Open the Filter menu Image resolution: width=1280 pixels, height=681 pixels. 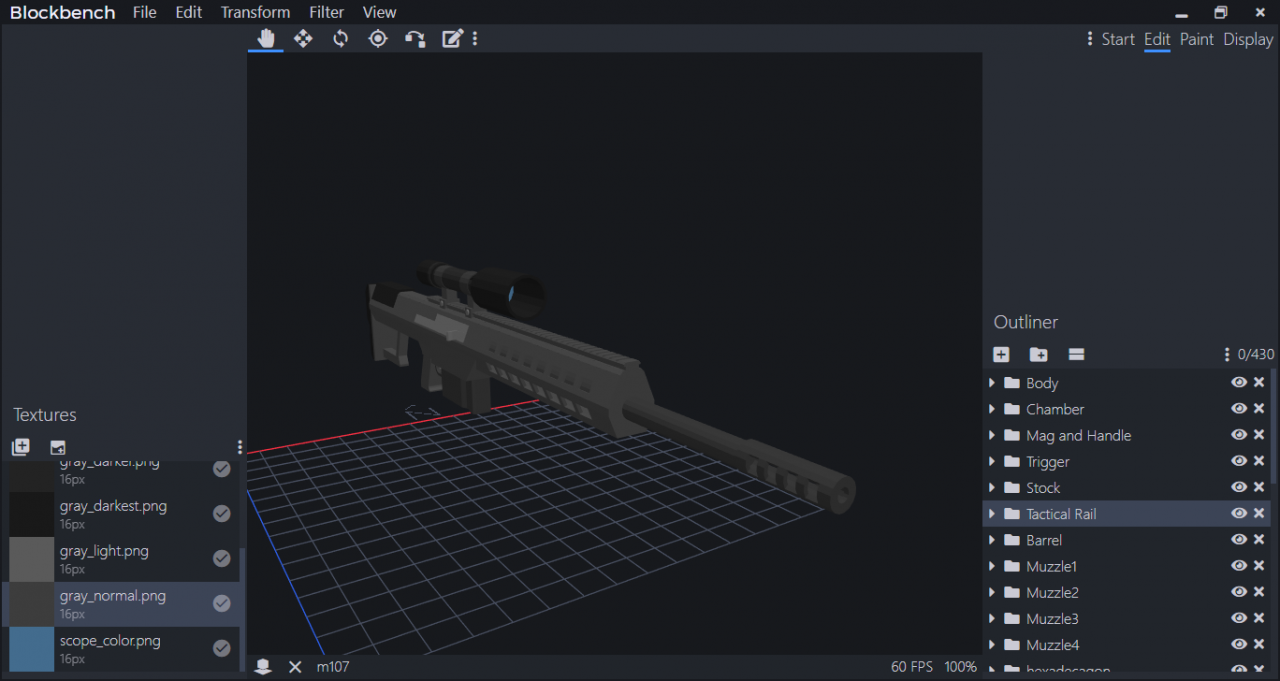coord(326,12)
